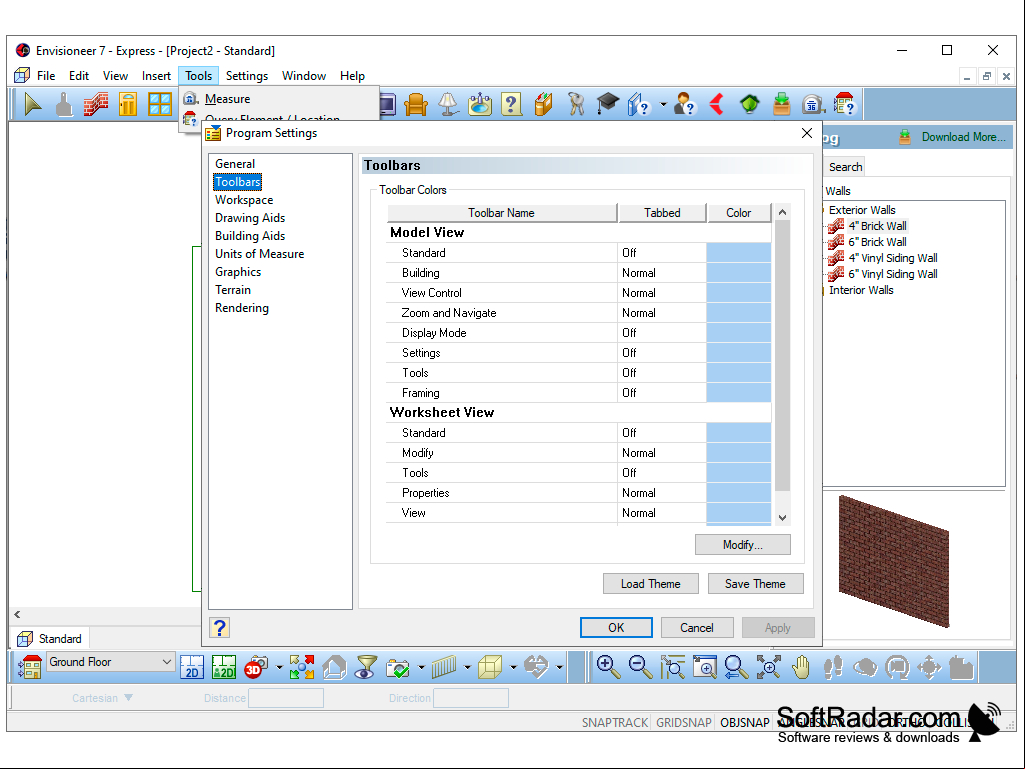
Task: Open the 3D camera view icon
Action: pyautogui.click(x=256, y=668)
